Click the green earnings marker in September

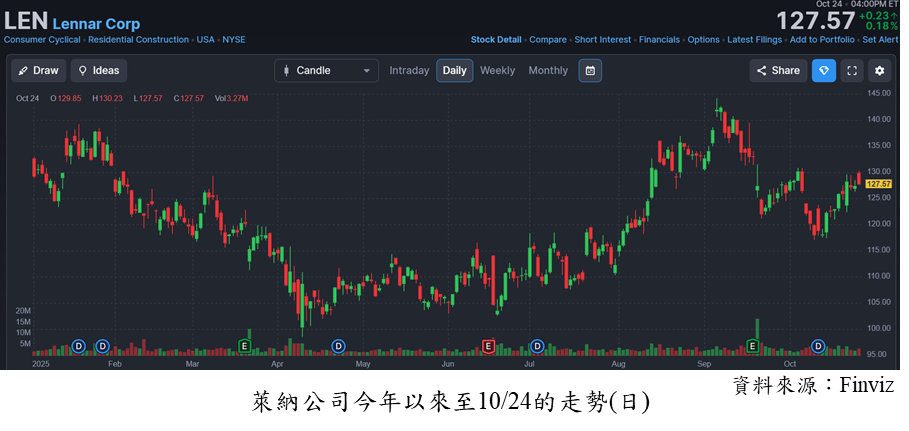(753, 346)
